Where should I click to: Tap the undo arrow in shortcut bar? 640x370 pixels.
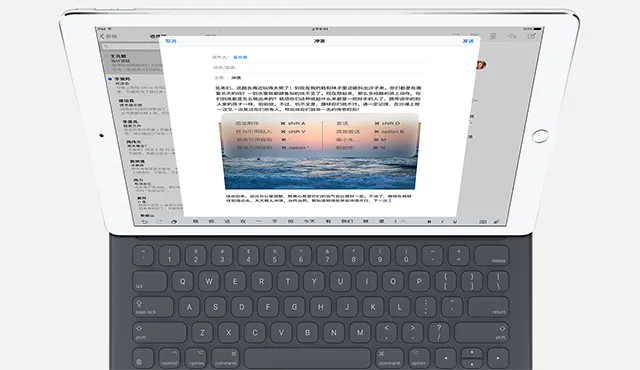tap(144, 222)
